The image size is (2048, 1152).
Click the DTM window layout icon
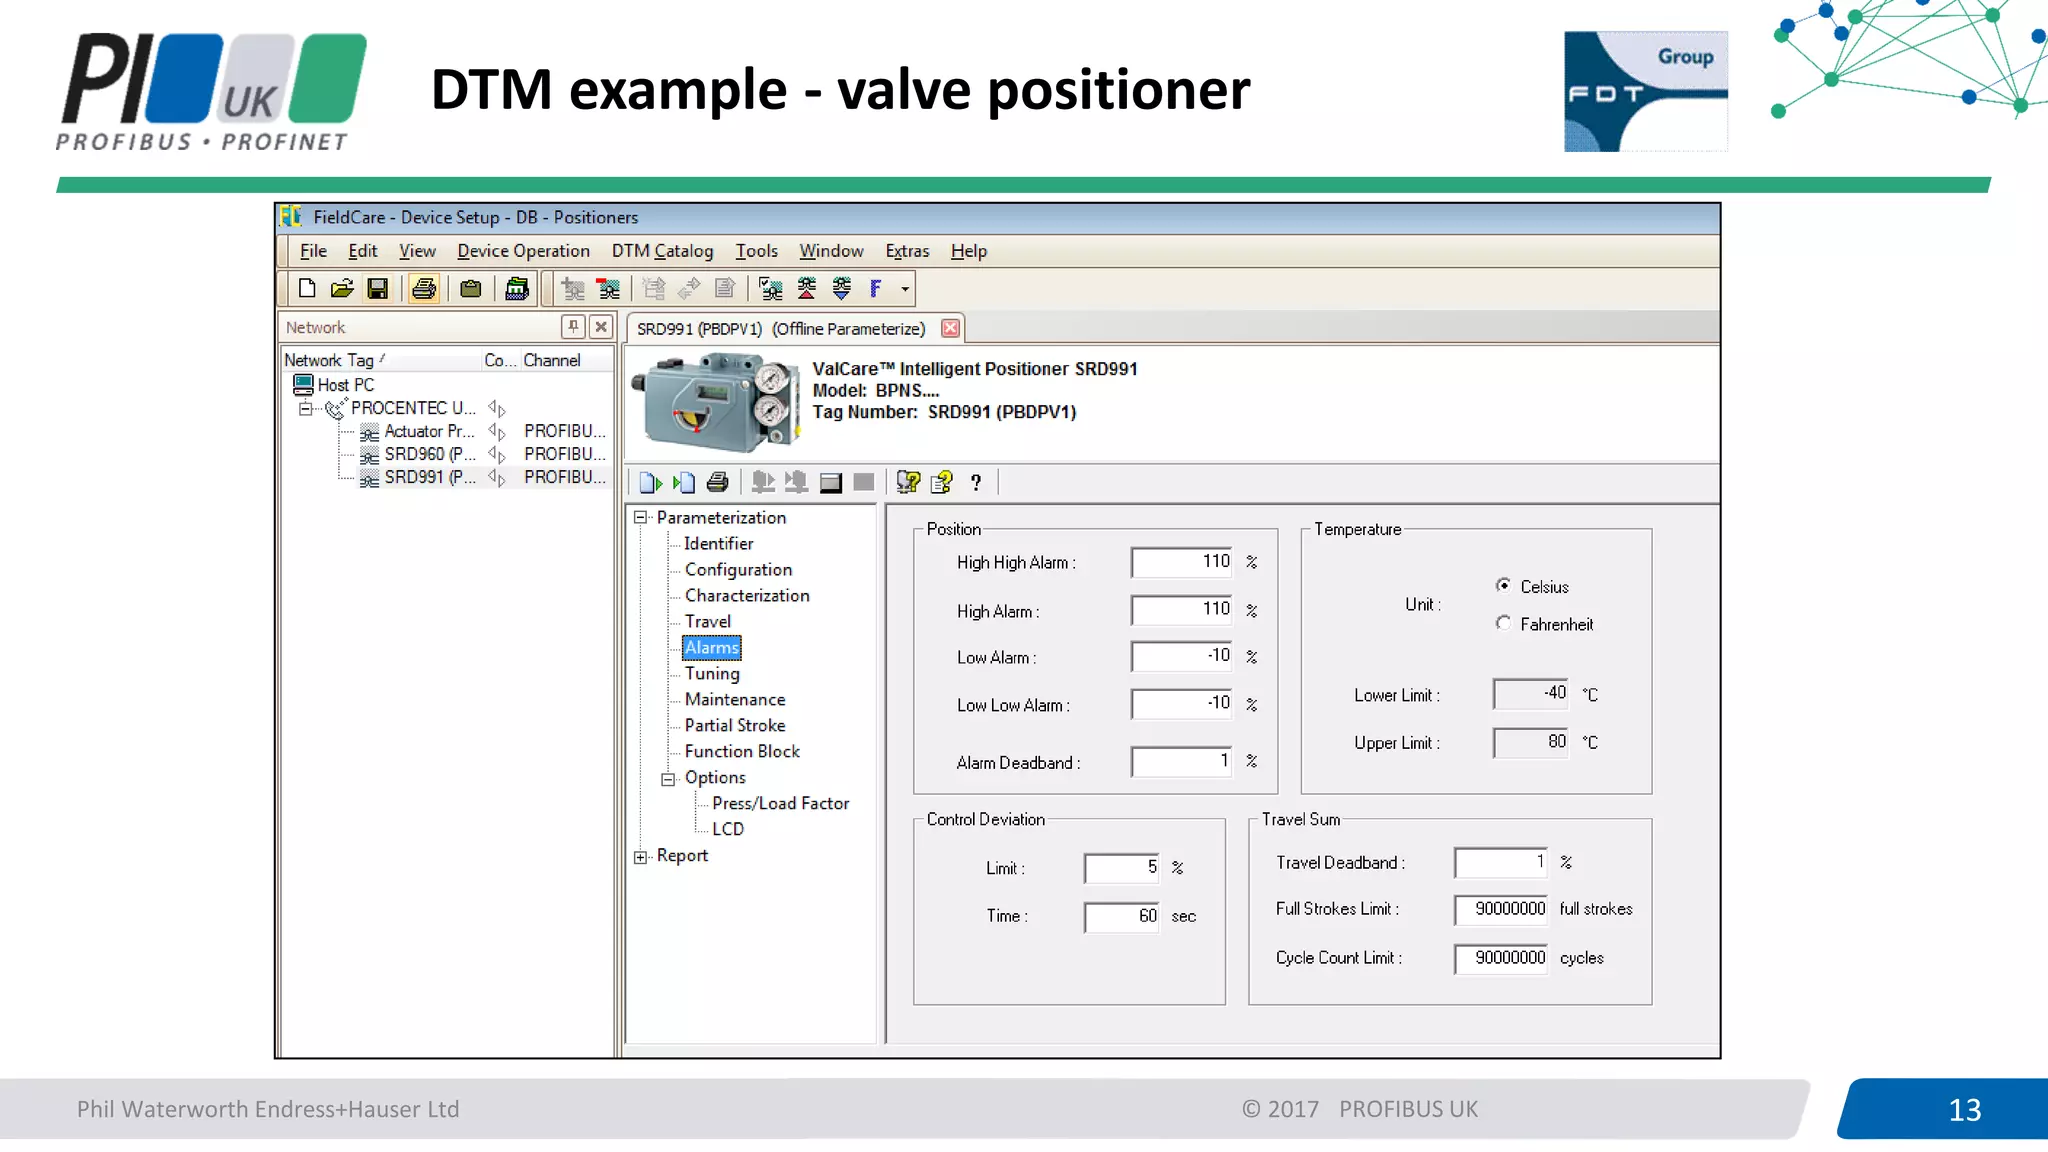[830, 483]
